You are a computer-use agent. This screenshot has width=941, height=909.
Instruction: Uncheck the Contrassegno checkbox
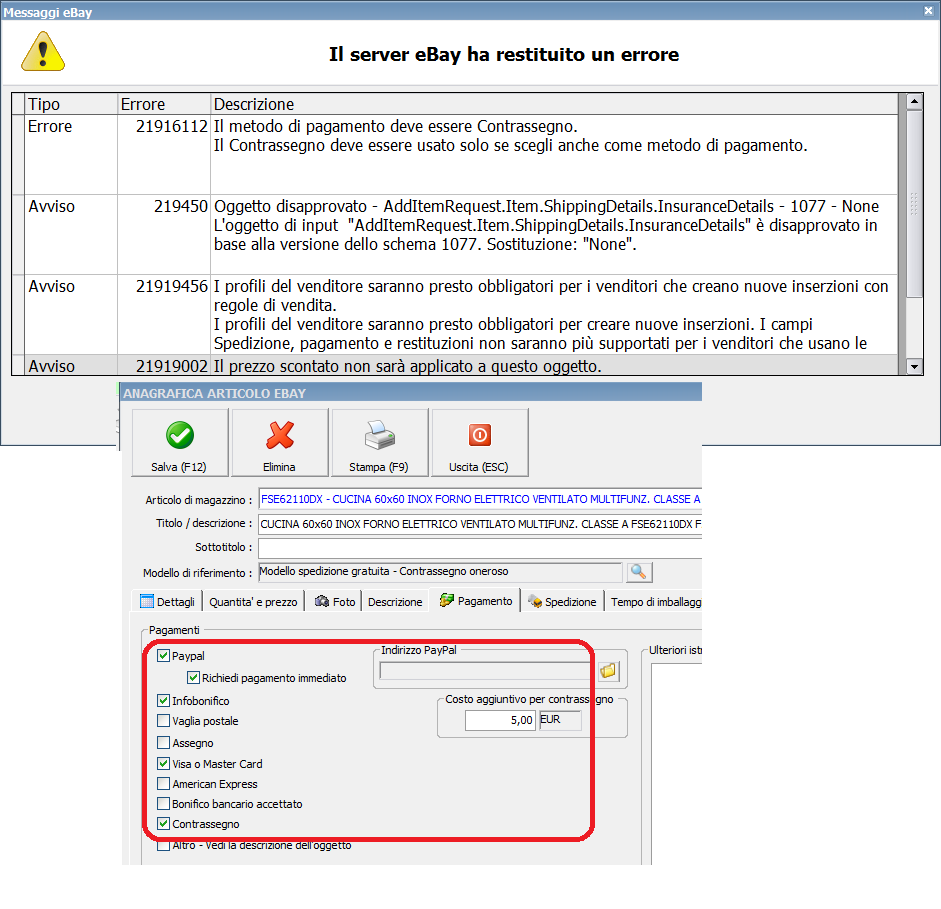point(163,824)
